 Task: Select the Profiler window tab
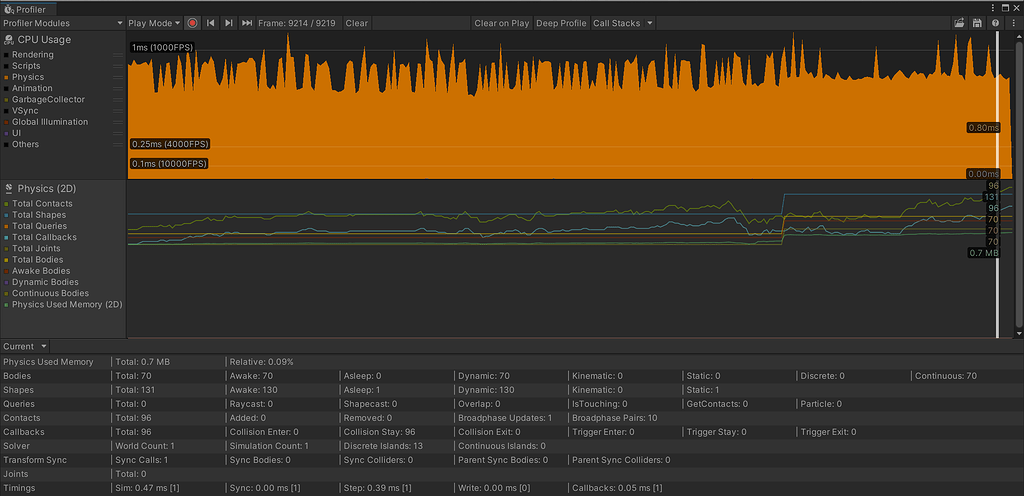(29, 8)
